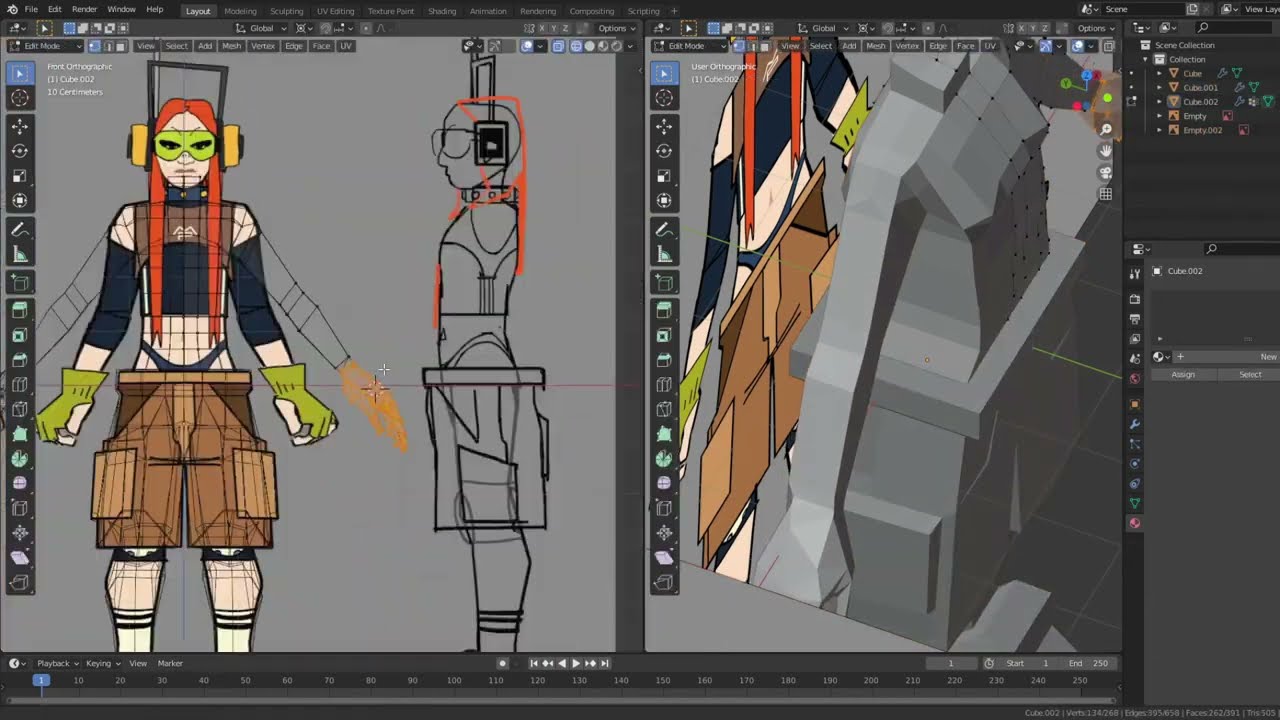
Task: Select the Poly Build tool in the left viewport
Action: (20, 434)
